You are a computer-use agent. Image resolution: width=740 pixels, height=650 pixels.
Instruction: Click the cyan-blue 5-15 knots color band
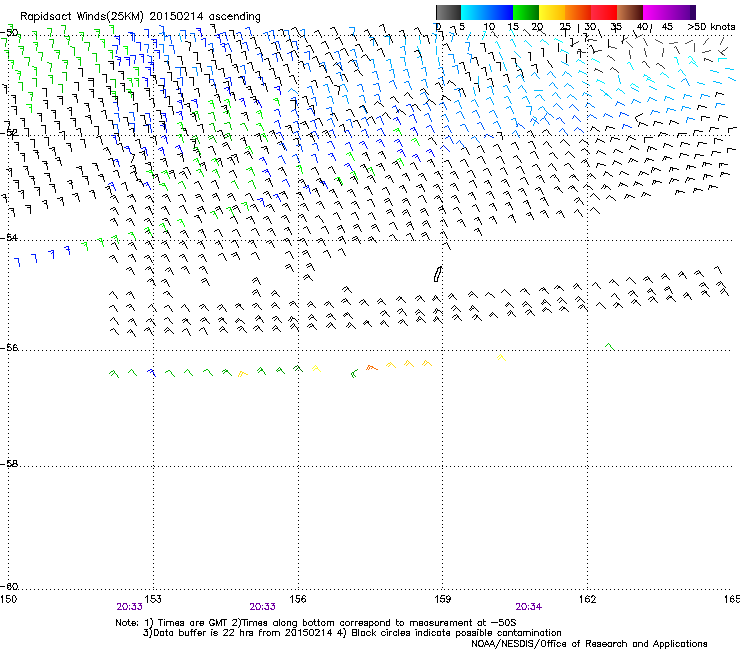tap(487, 12)
